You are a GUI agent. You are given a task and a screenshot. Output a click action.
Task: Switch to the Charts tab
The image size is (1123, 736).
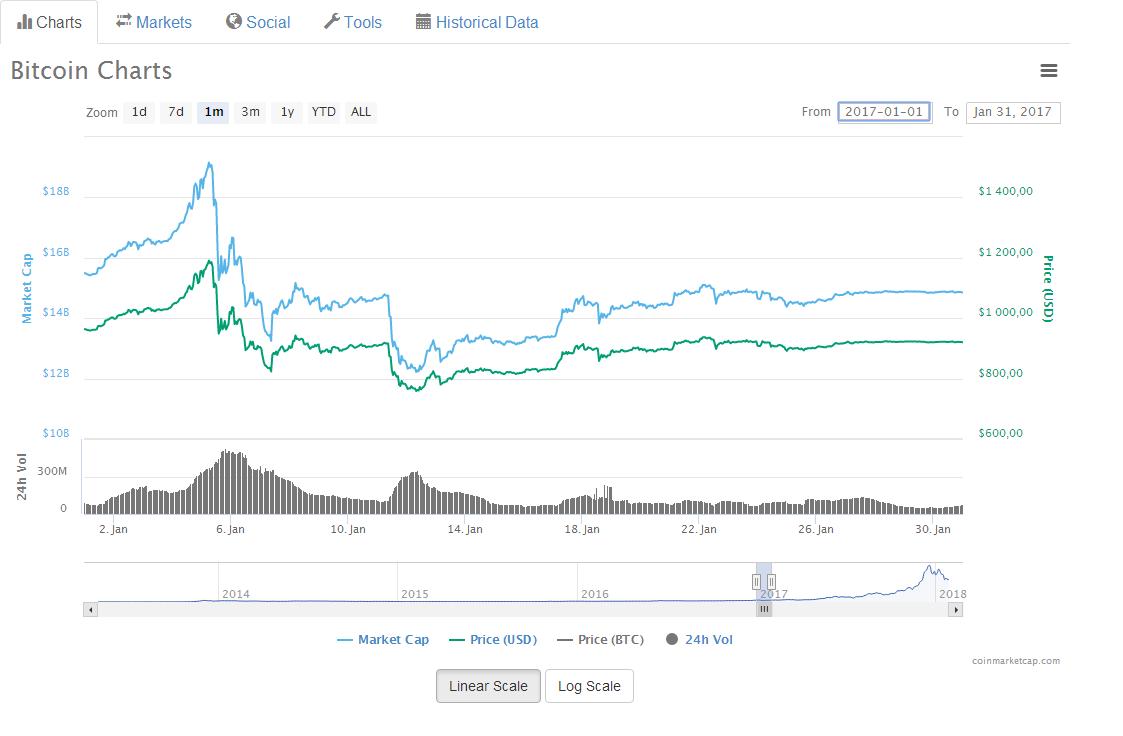tap(49, 22)
